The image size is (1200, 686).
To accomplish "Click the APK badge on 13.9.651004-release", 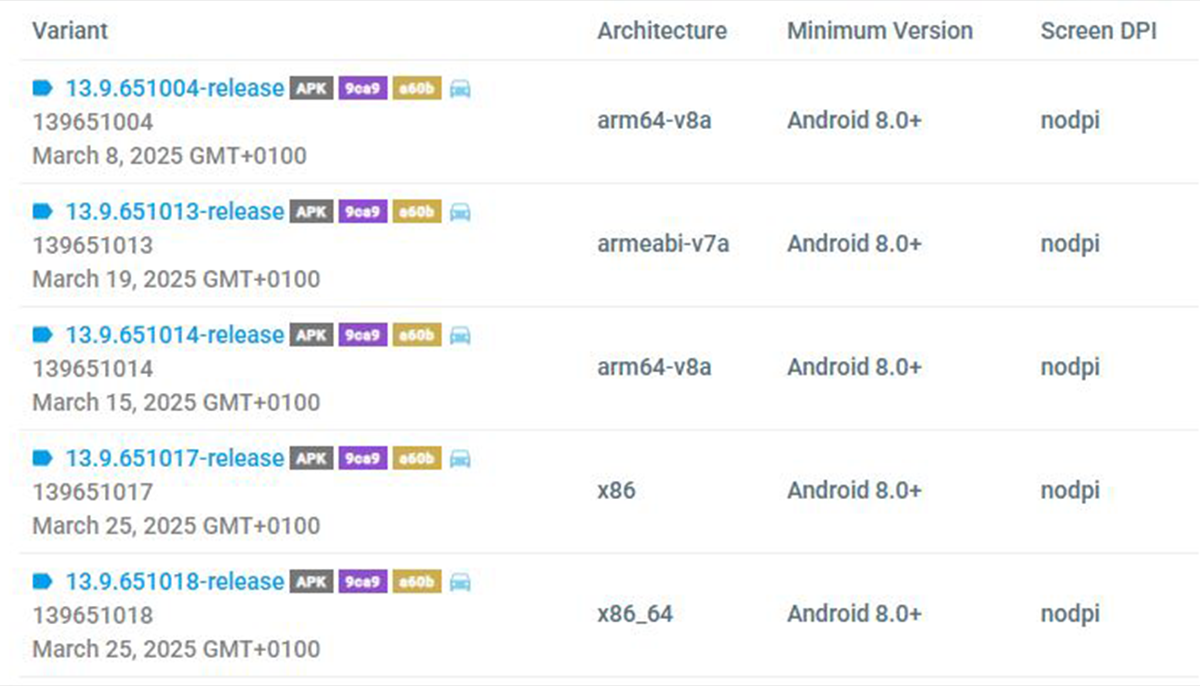I will click(x=312, y=89).
